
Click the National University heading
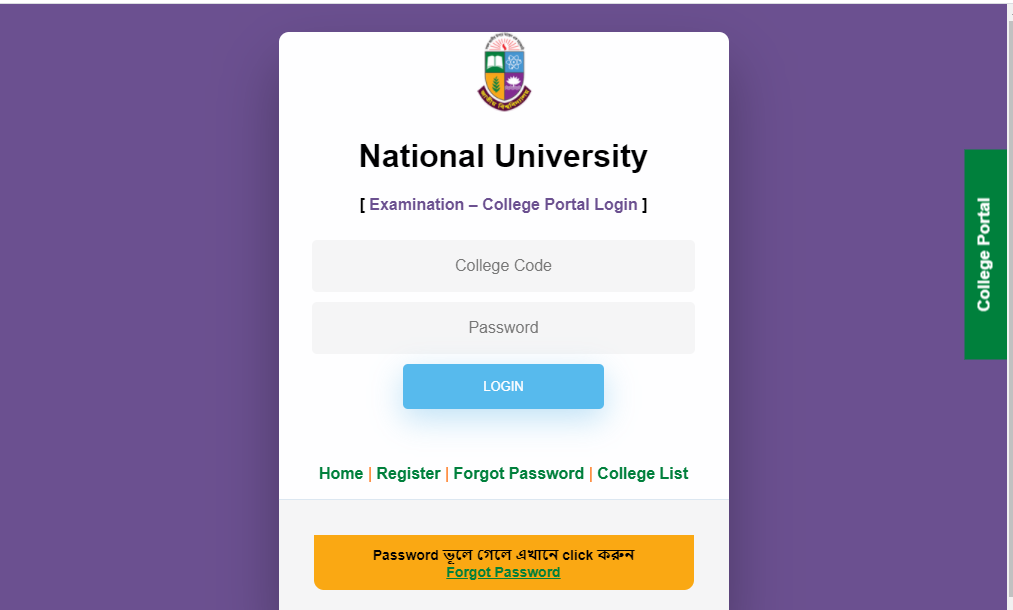[x=503, y=156]
